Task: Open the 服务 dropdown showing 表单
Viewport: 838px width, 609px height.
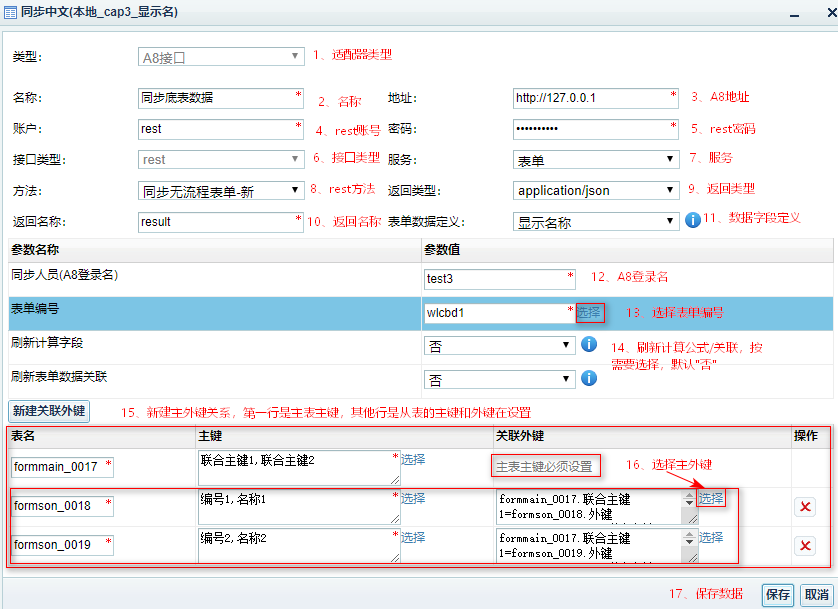Action: click(x=597, y=159)
